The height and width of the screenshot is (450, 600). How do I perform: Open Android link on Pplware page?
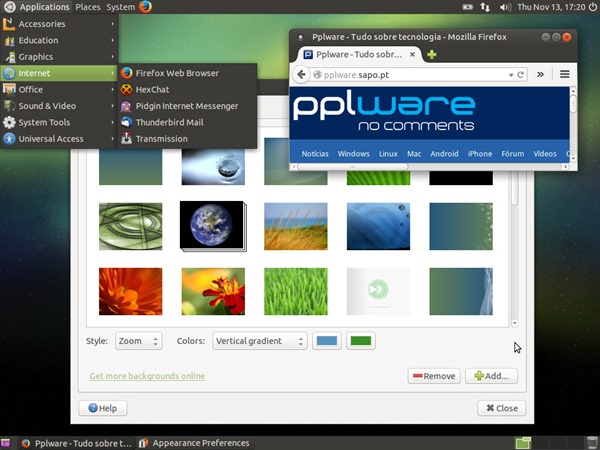click(x=444, y=154)
